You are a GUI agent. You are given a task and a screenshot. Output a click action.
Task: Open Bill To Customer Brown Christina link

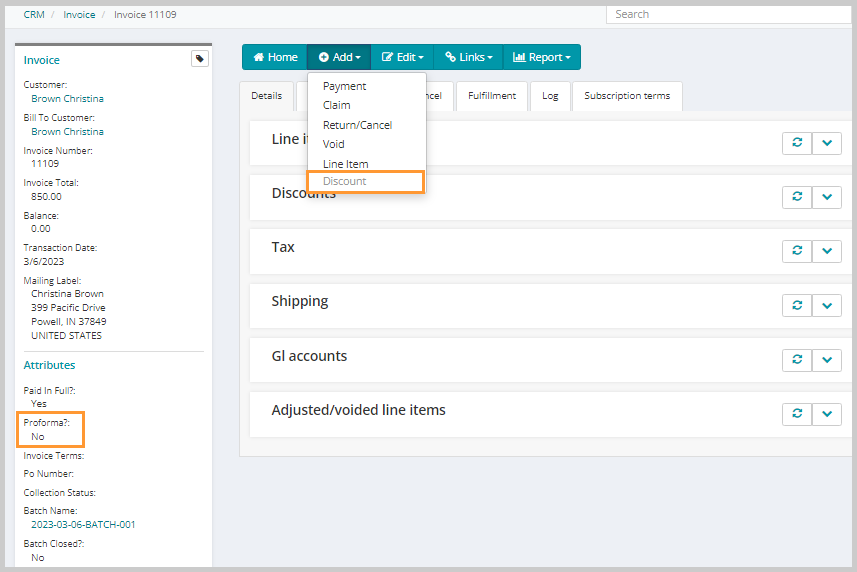click(67, 132)
